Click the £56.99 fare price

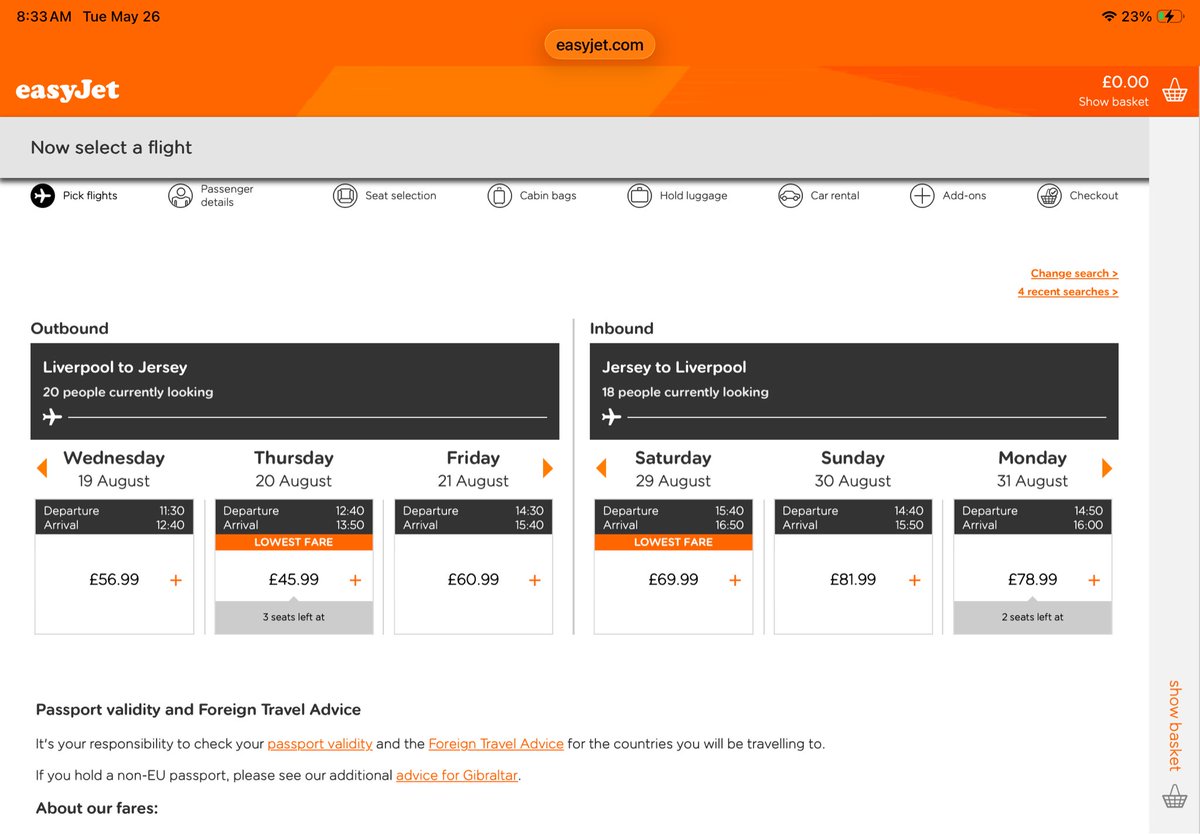[114, 579]
